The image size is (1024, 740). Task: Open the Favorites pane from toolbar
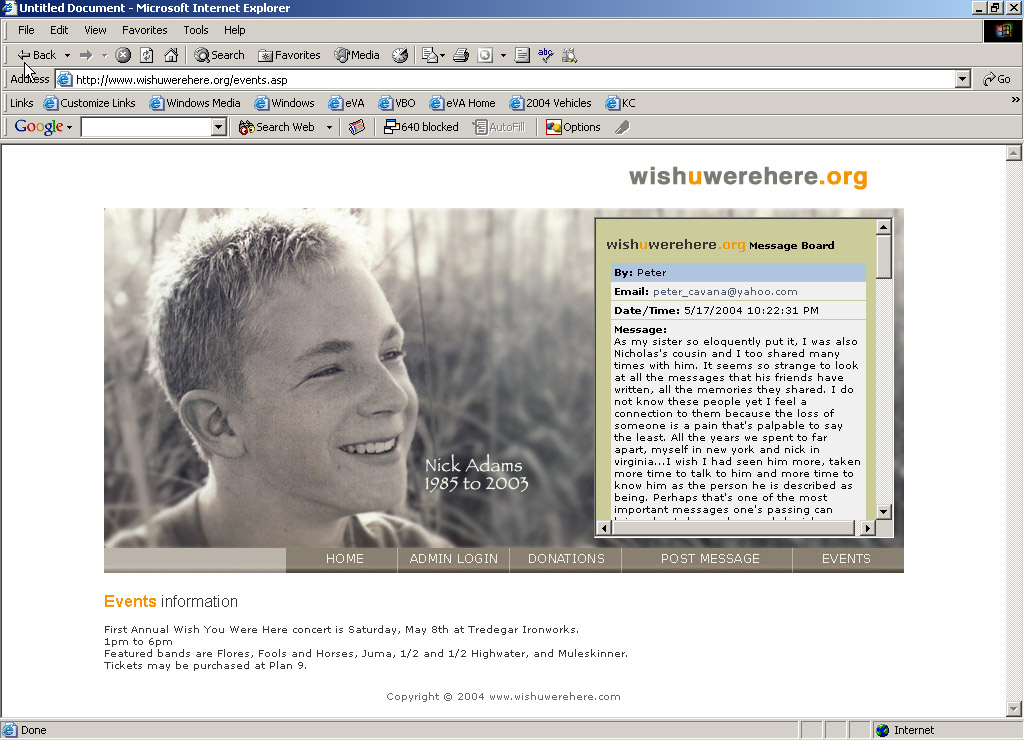pyautogui.click(x=289, y=56)
